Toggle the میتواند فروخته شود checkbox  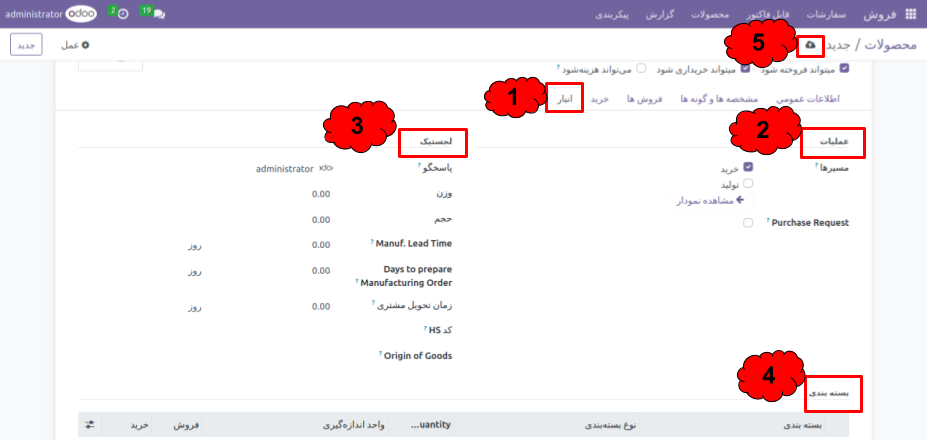coord(845,68)
